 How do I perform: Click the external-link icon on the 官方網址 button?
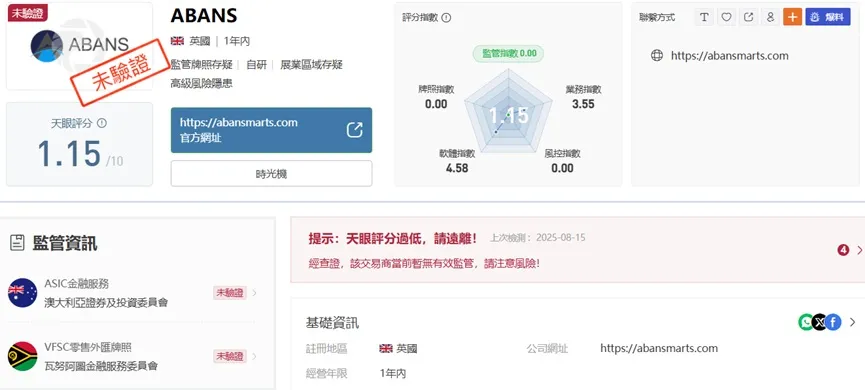pos(354,130)
